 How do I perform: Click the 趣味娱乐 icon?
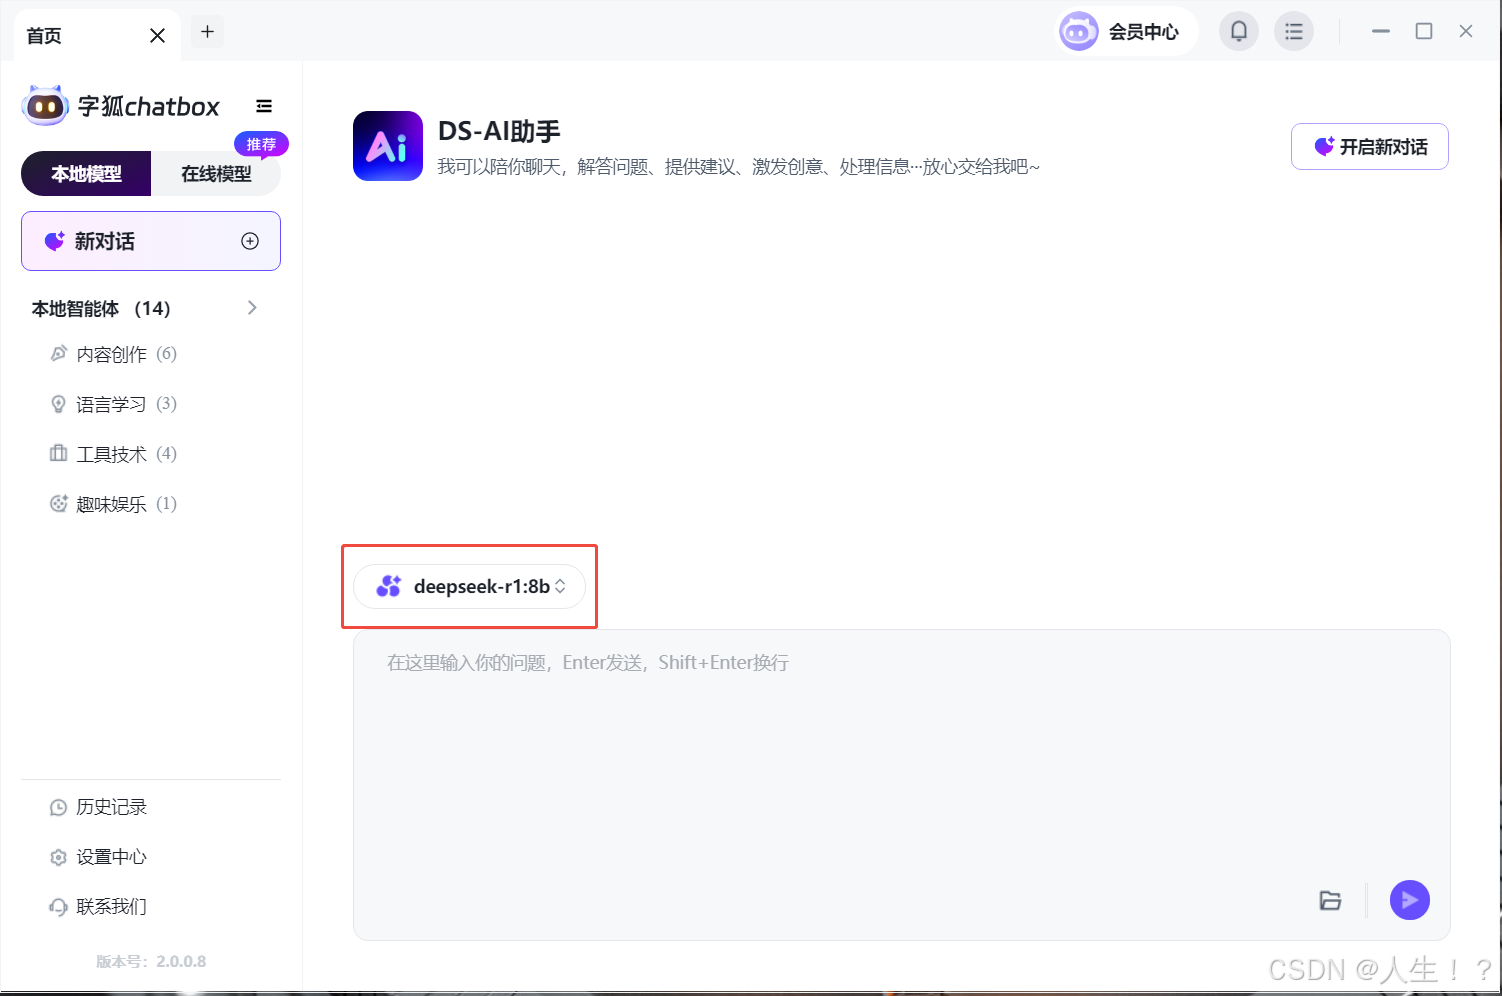[x=59, y=504]
